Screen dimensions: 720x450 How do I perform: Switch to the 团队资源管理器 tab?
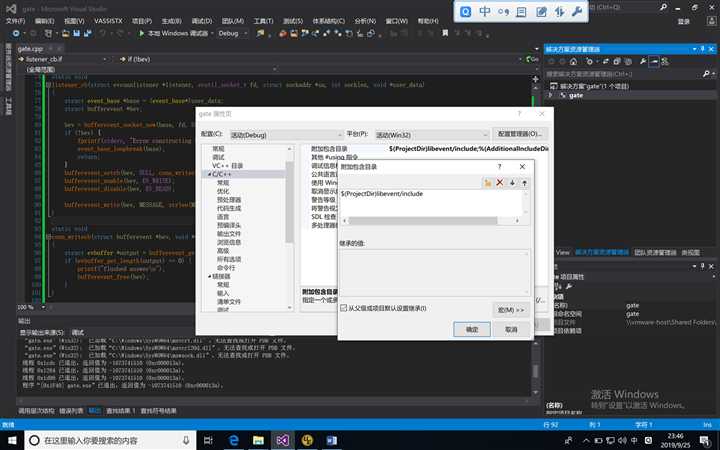point(655,253)
